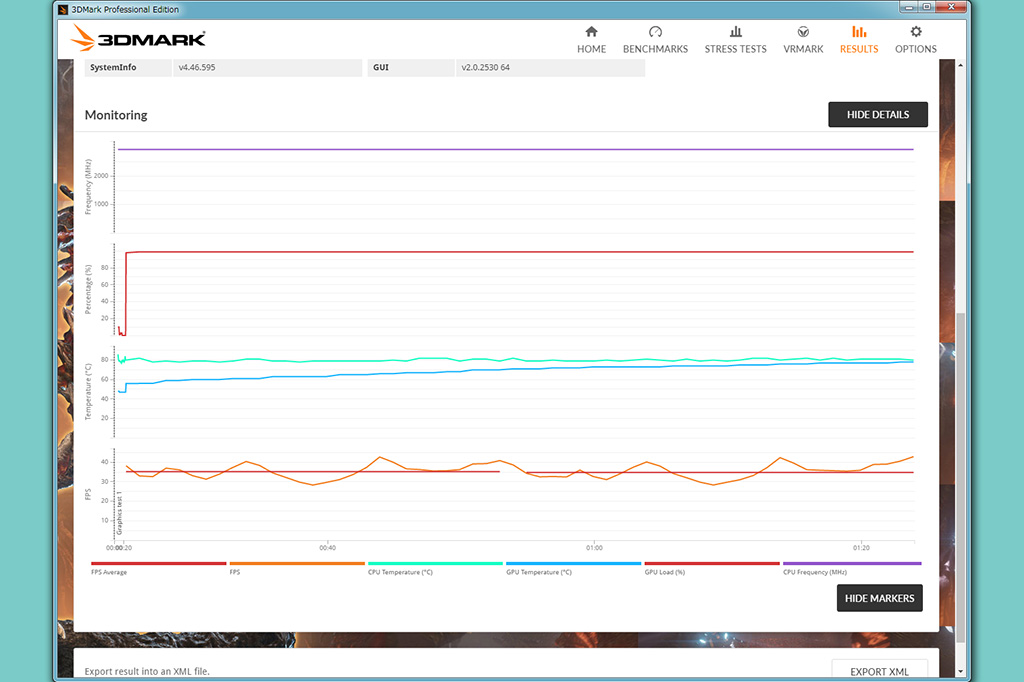
Task: Toggle CPU Frequency legend purple swatch
Action: pyautogui.click(x=852, y=563)
